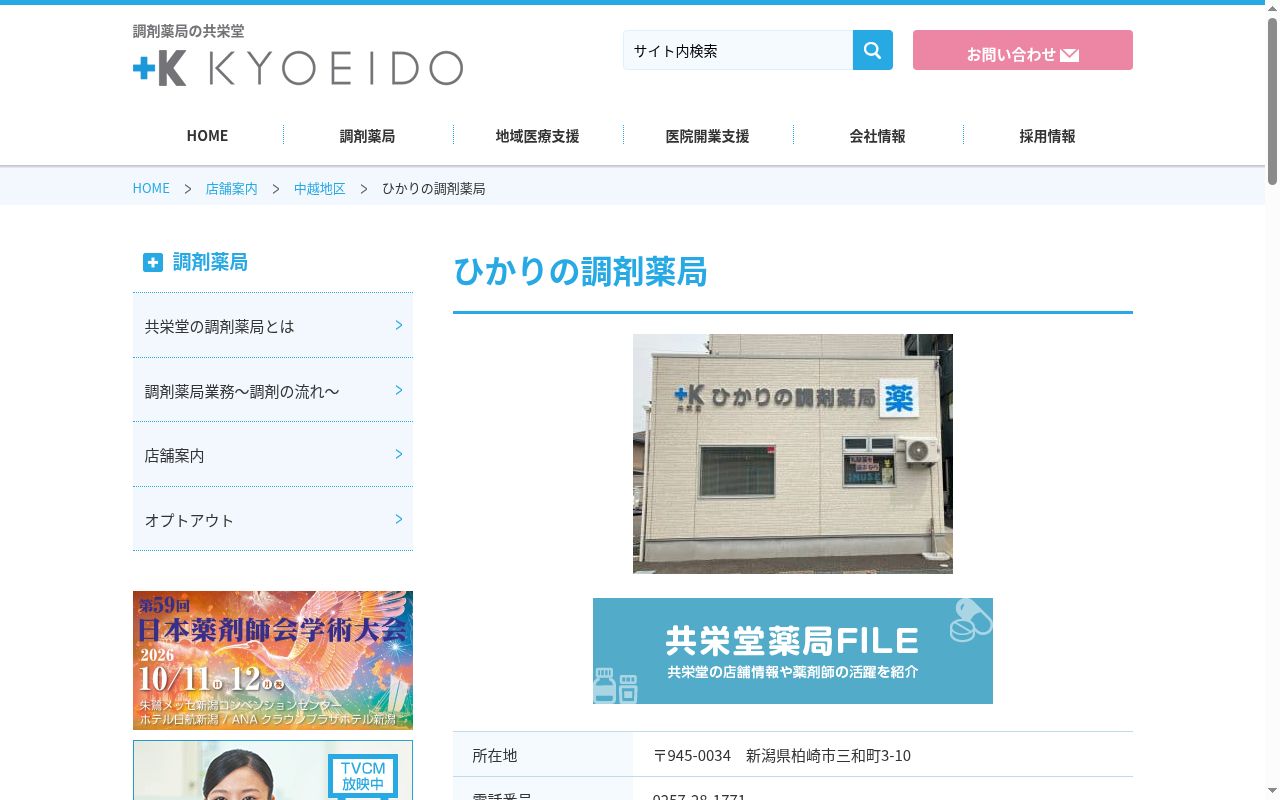Go to HOME breadcrumb link

point(151,188)
